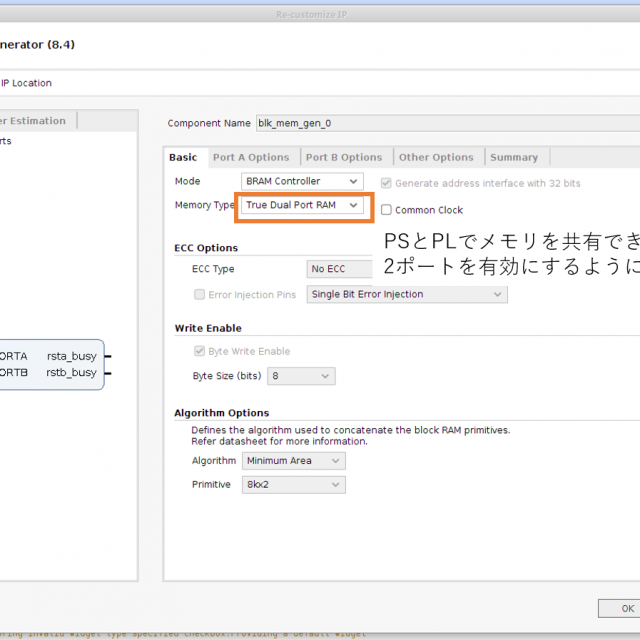Select the Basic tab
Image resolution: width=640 pixels, height=640 pixels.
[183, 157]
